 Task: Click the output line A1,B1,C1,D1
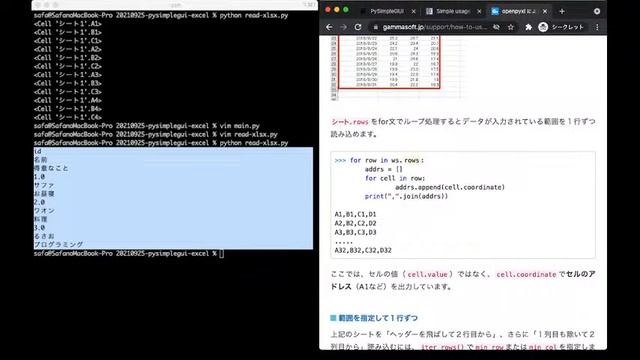click(356, 214)
